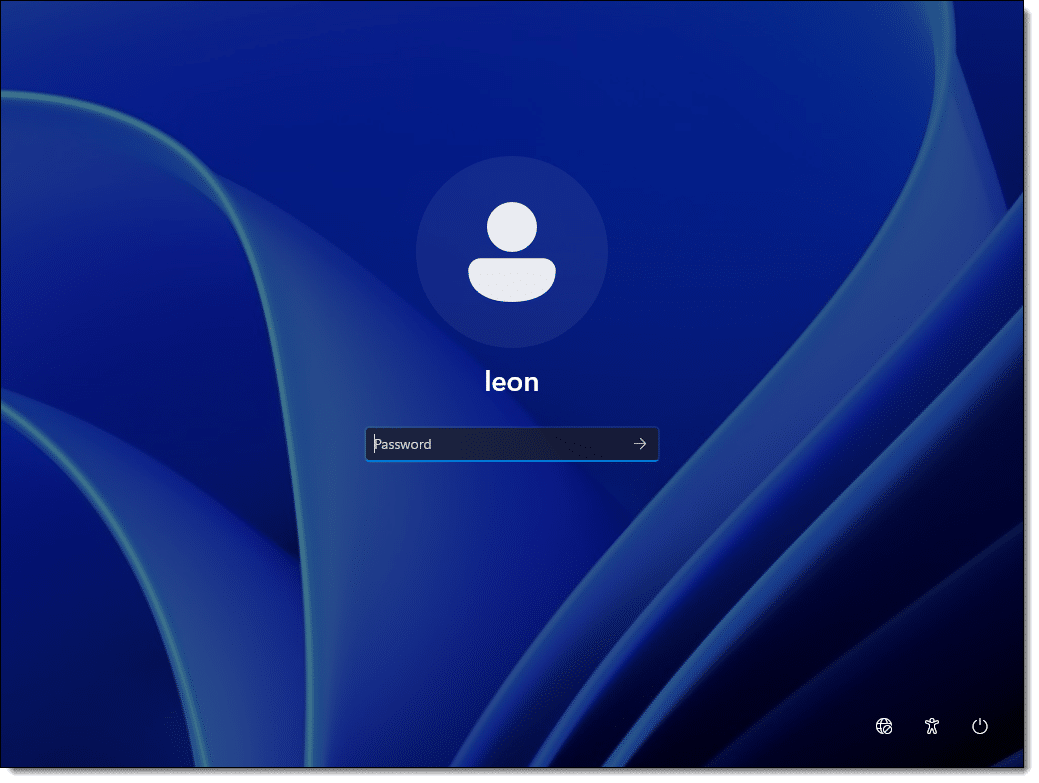
Task: Click the Password placeholder text
Action: point(404,444)
